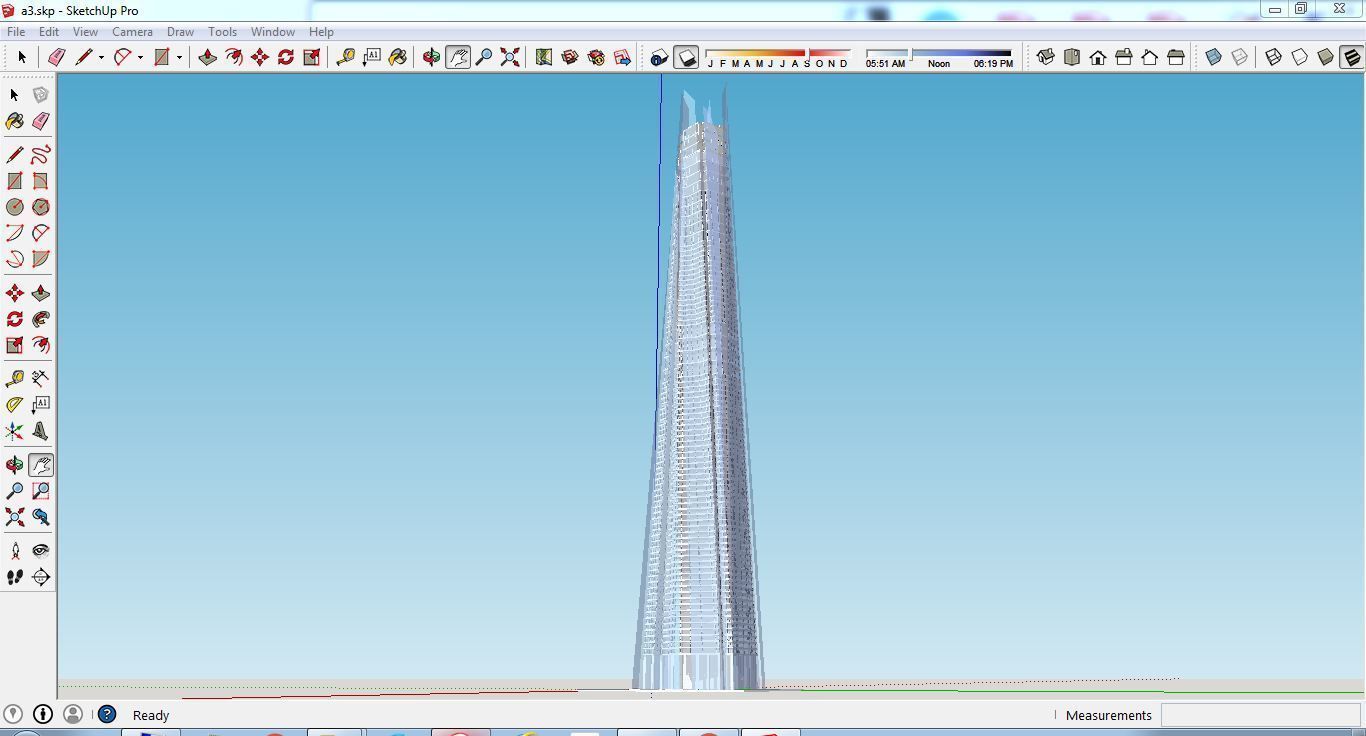Enable Shaded face style
This screenshot has width=1366, height=736.
(1325, 58)
